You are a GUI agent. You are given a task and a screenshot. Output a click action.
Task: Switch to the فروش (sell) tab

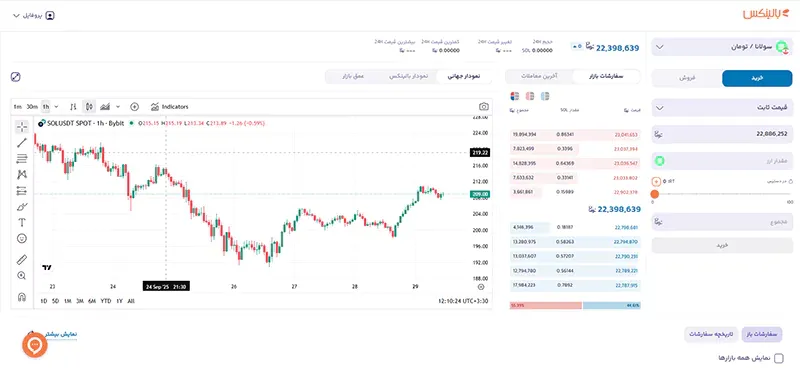(687, 79)
